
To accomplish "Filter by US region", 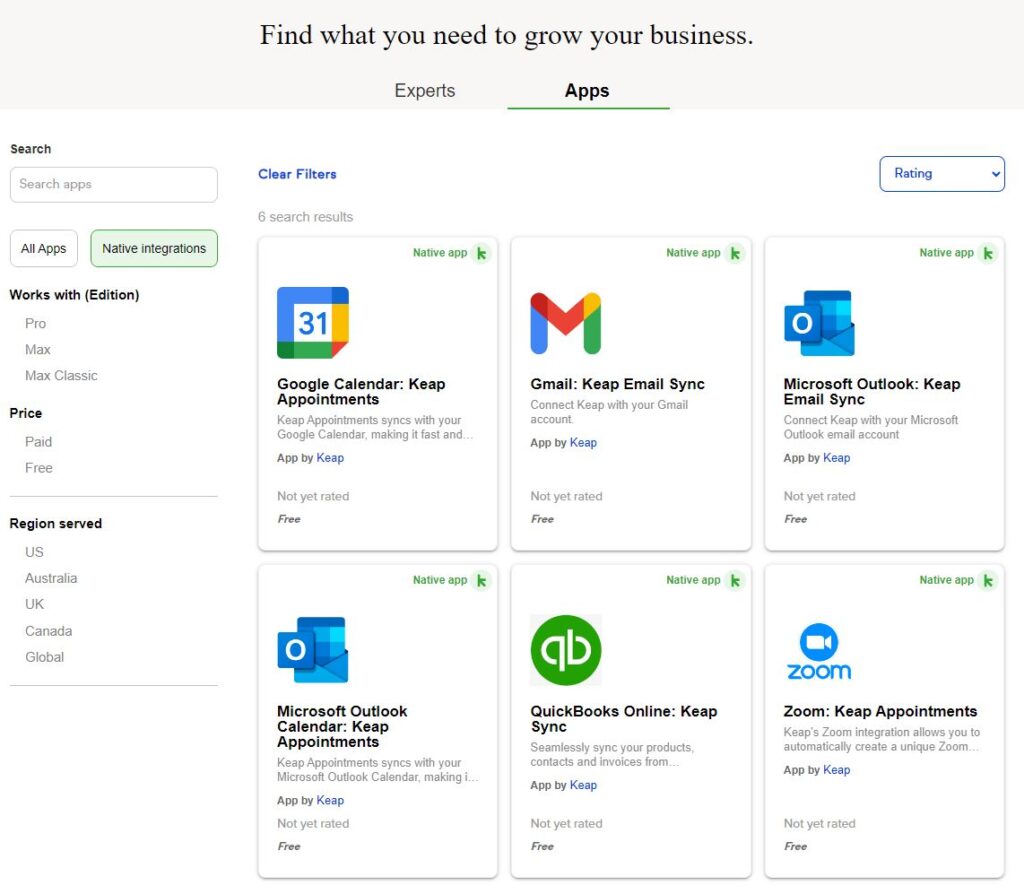I will click(34, 552).
